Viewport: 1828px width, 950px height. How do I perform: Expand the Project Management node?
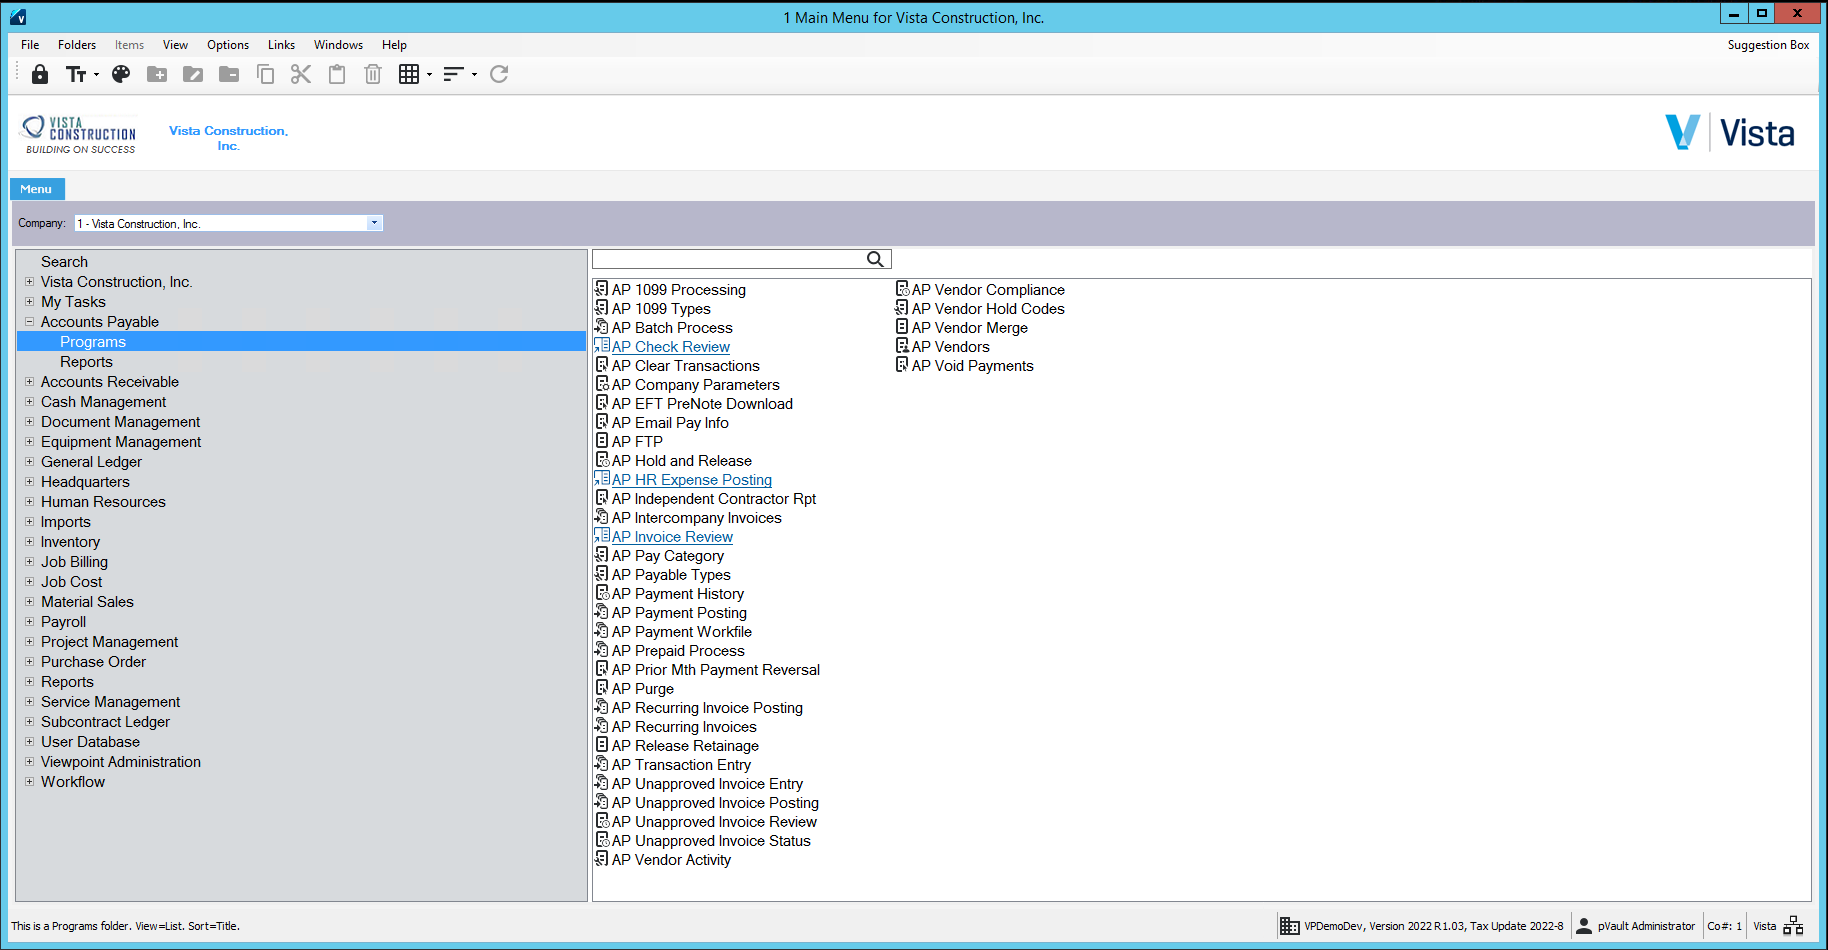click(x=29, y=642)
